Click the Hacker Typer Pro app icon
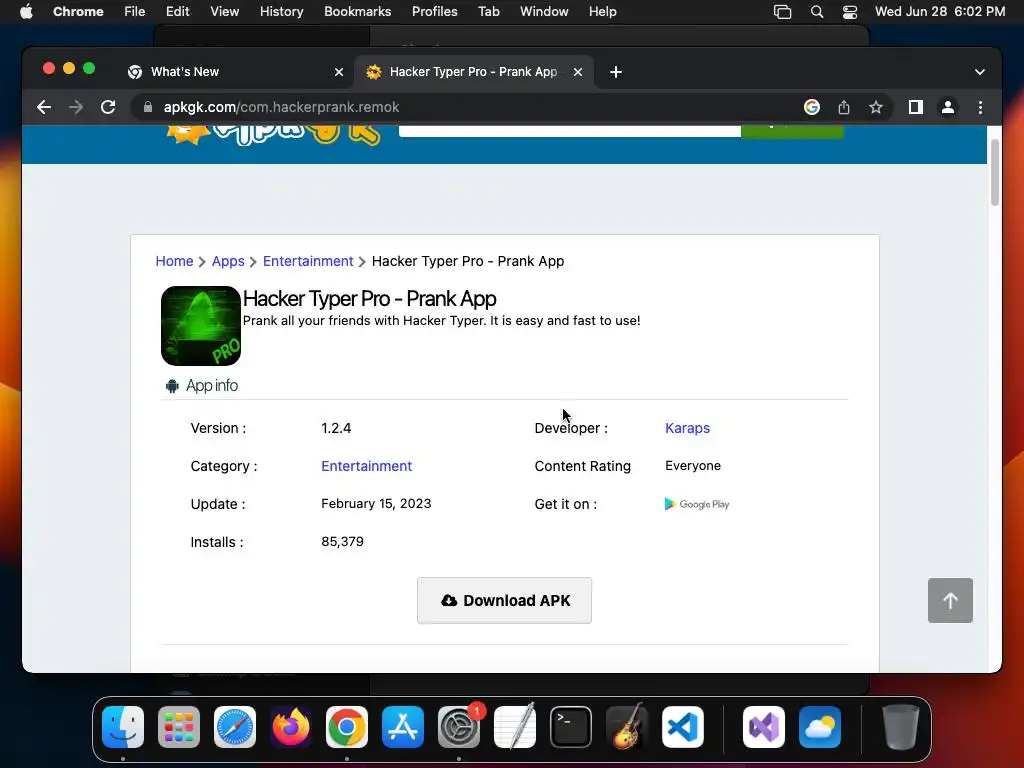Viewport: 1024px width, 768px height. coord(201,326)
